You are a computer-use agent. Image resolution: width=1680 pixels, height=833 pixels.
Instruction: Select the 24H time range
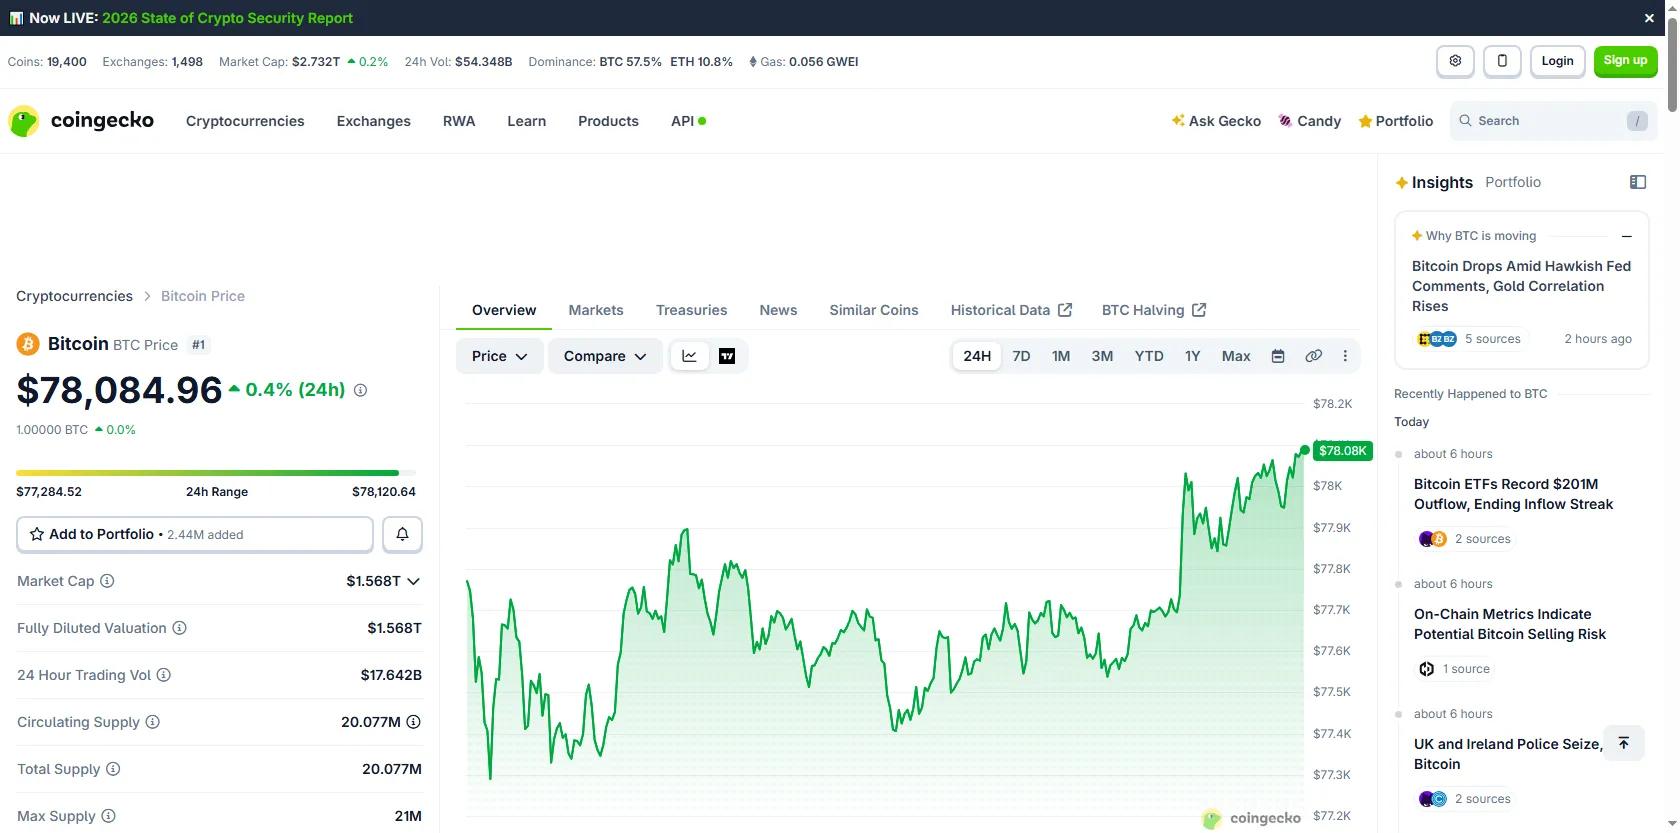(977, 356)
